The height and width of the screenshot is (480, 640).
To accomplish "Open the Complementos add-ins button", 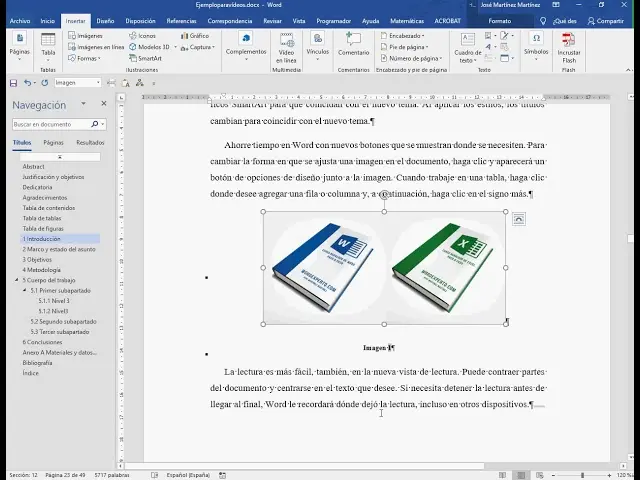I will coord(246,46).
